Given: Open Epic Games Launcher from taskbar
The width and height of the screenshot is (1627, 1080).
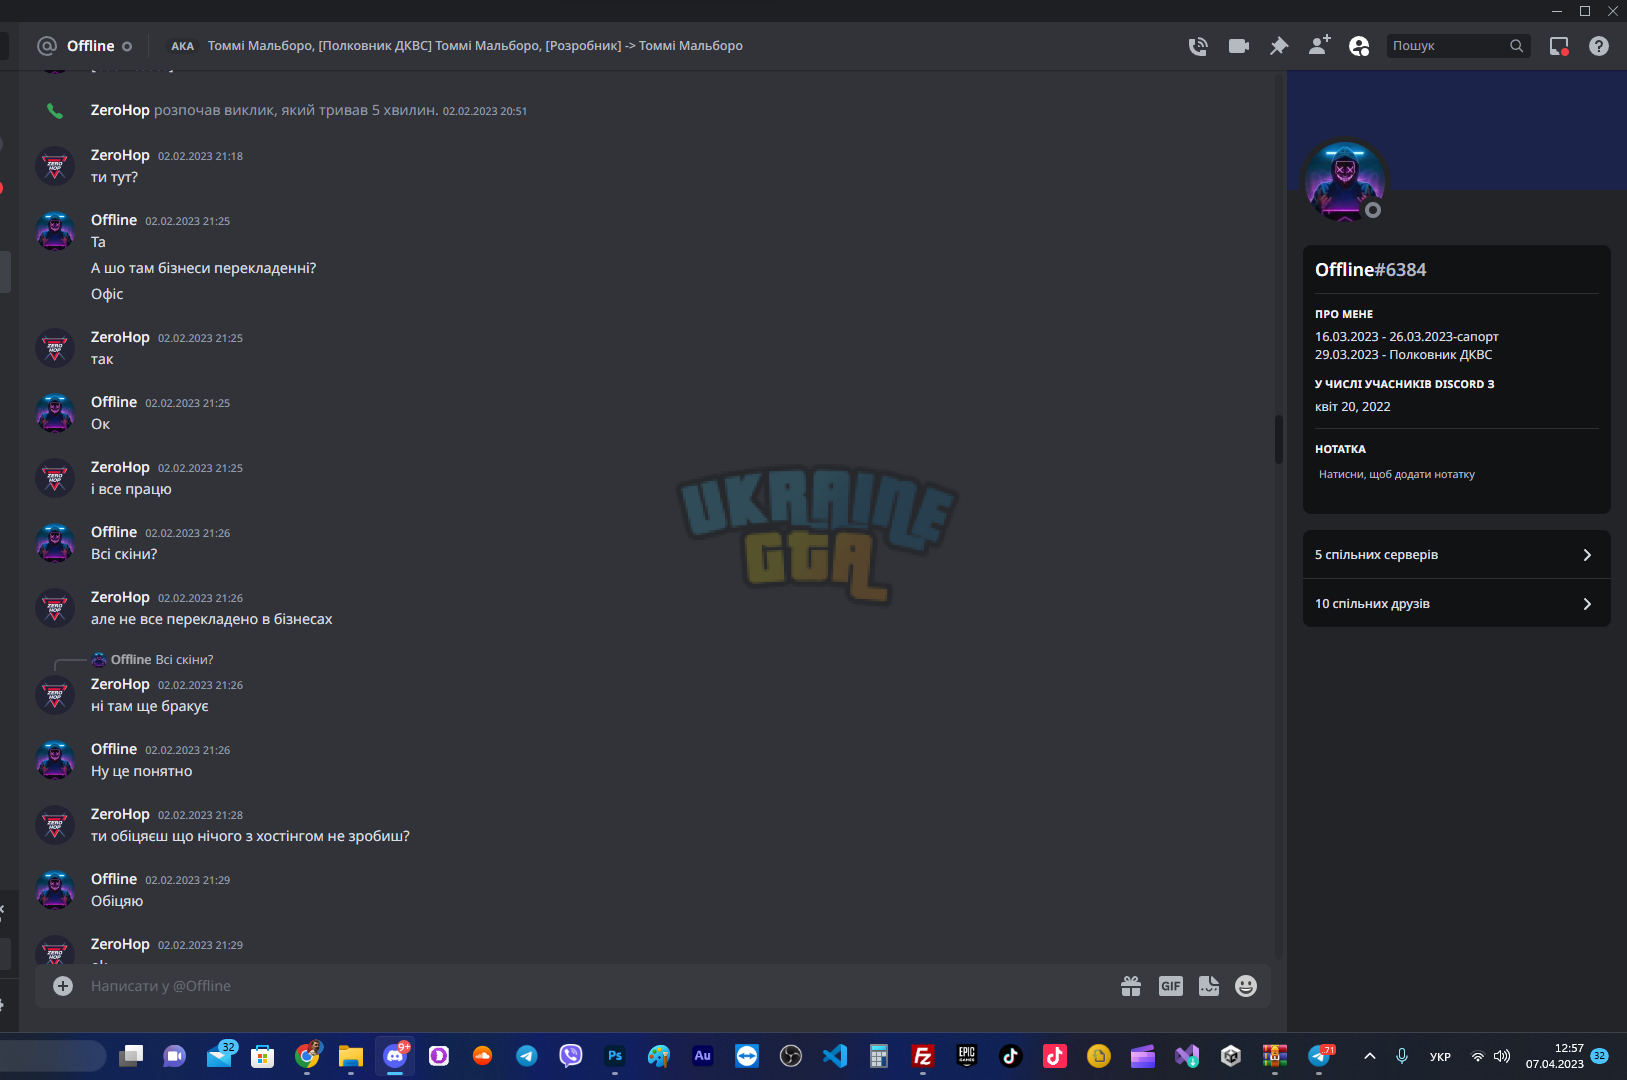Looking at the screenshot, I should click(x=967, y=1056).
